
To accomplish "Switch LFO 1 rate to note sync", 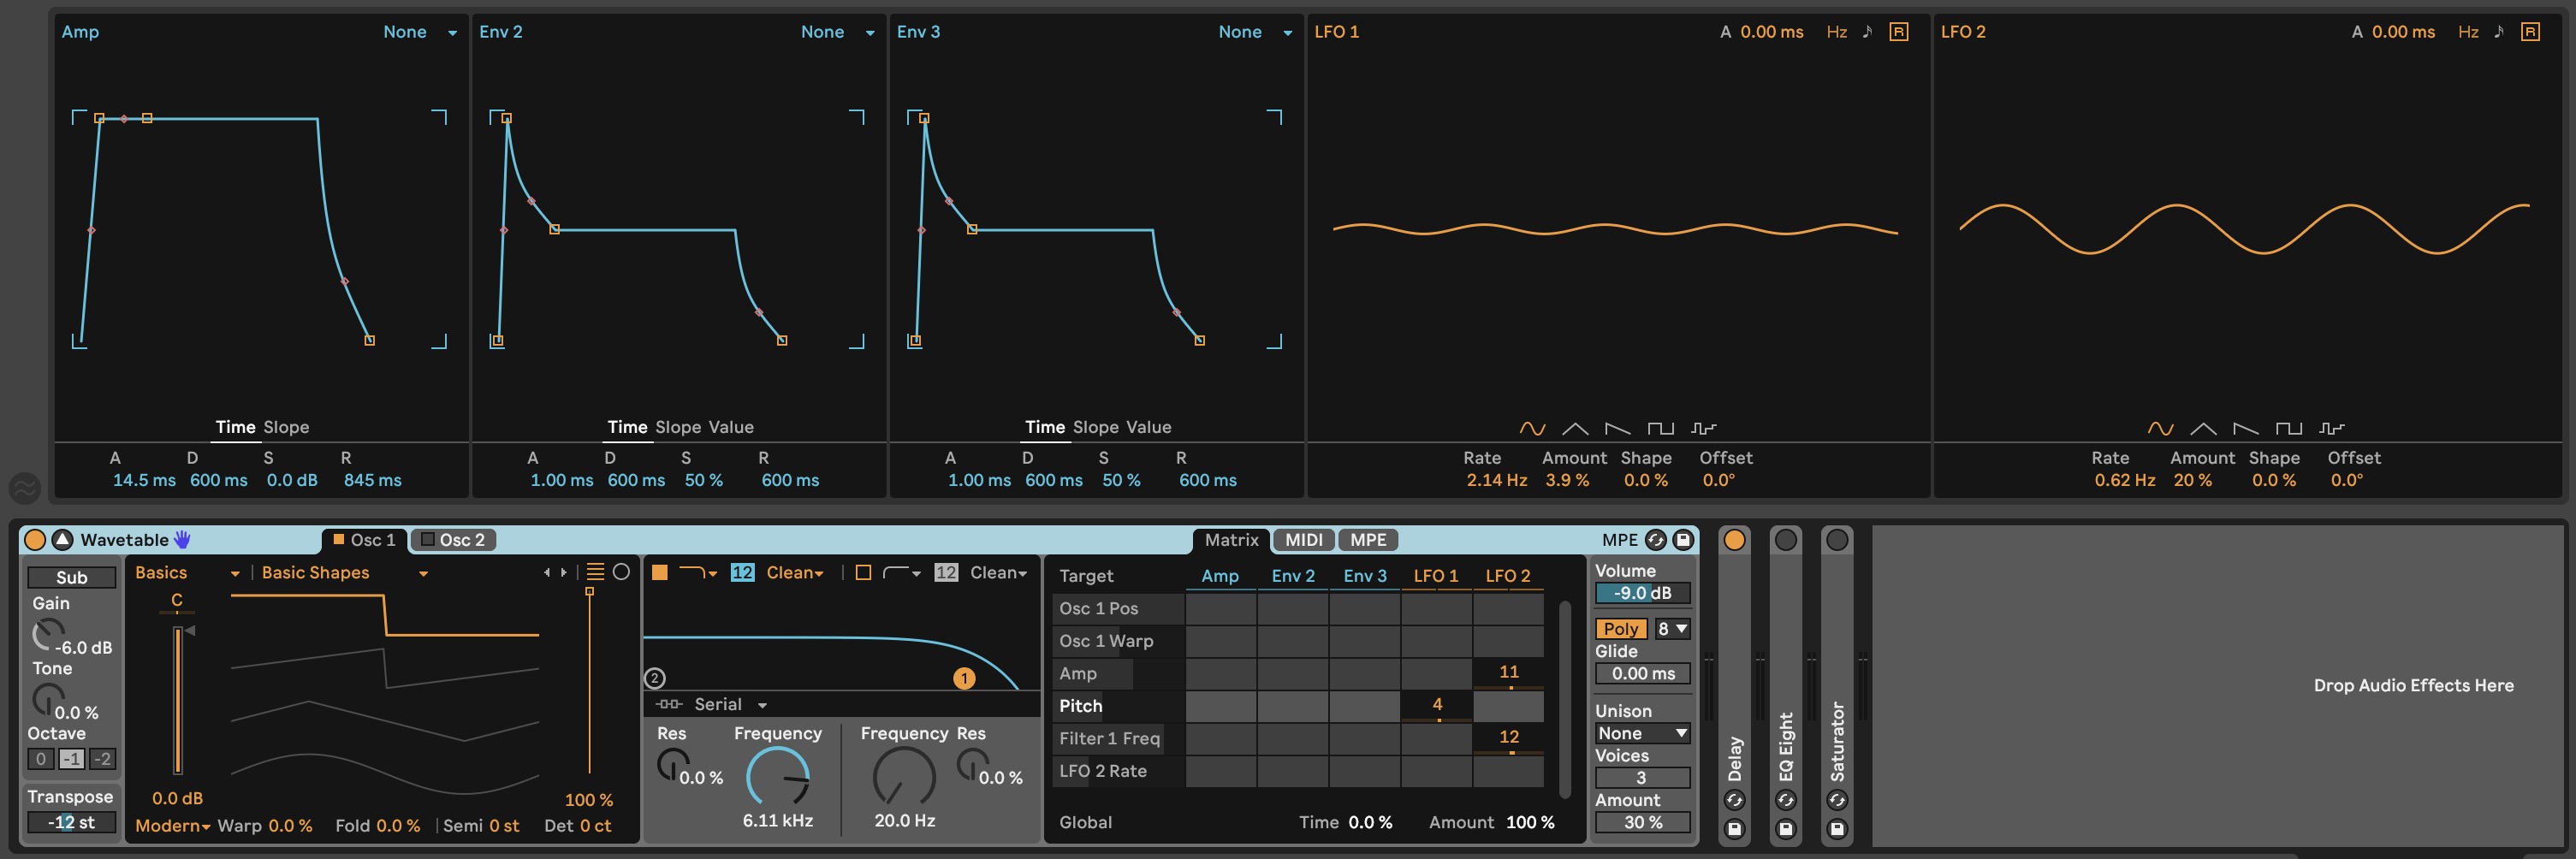I will pyautogui.click(x=1867, y=32).
